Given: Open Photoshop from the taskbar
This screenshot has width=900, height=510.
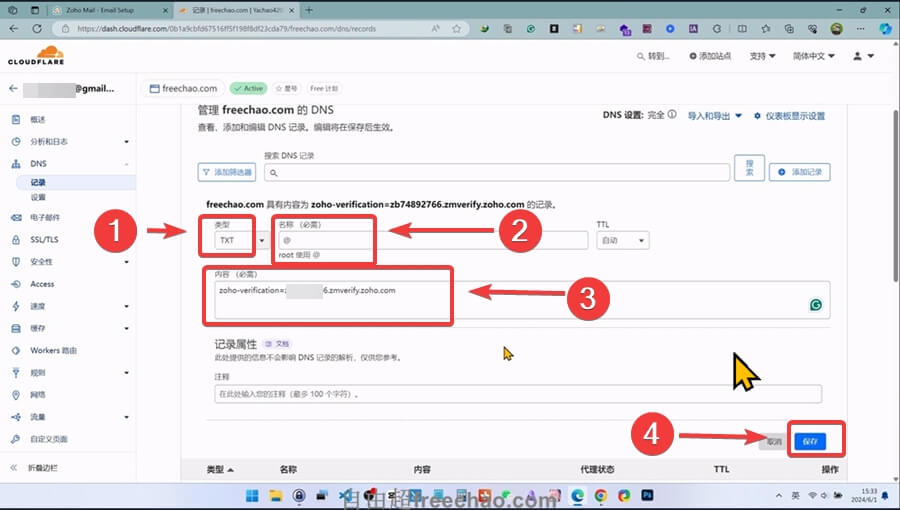Looking at the screenshot, I should coord(647,495).
